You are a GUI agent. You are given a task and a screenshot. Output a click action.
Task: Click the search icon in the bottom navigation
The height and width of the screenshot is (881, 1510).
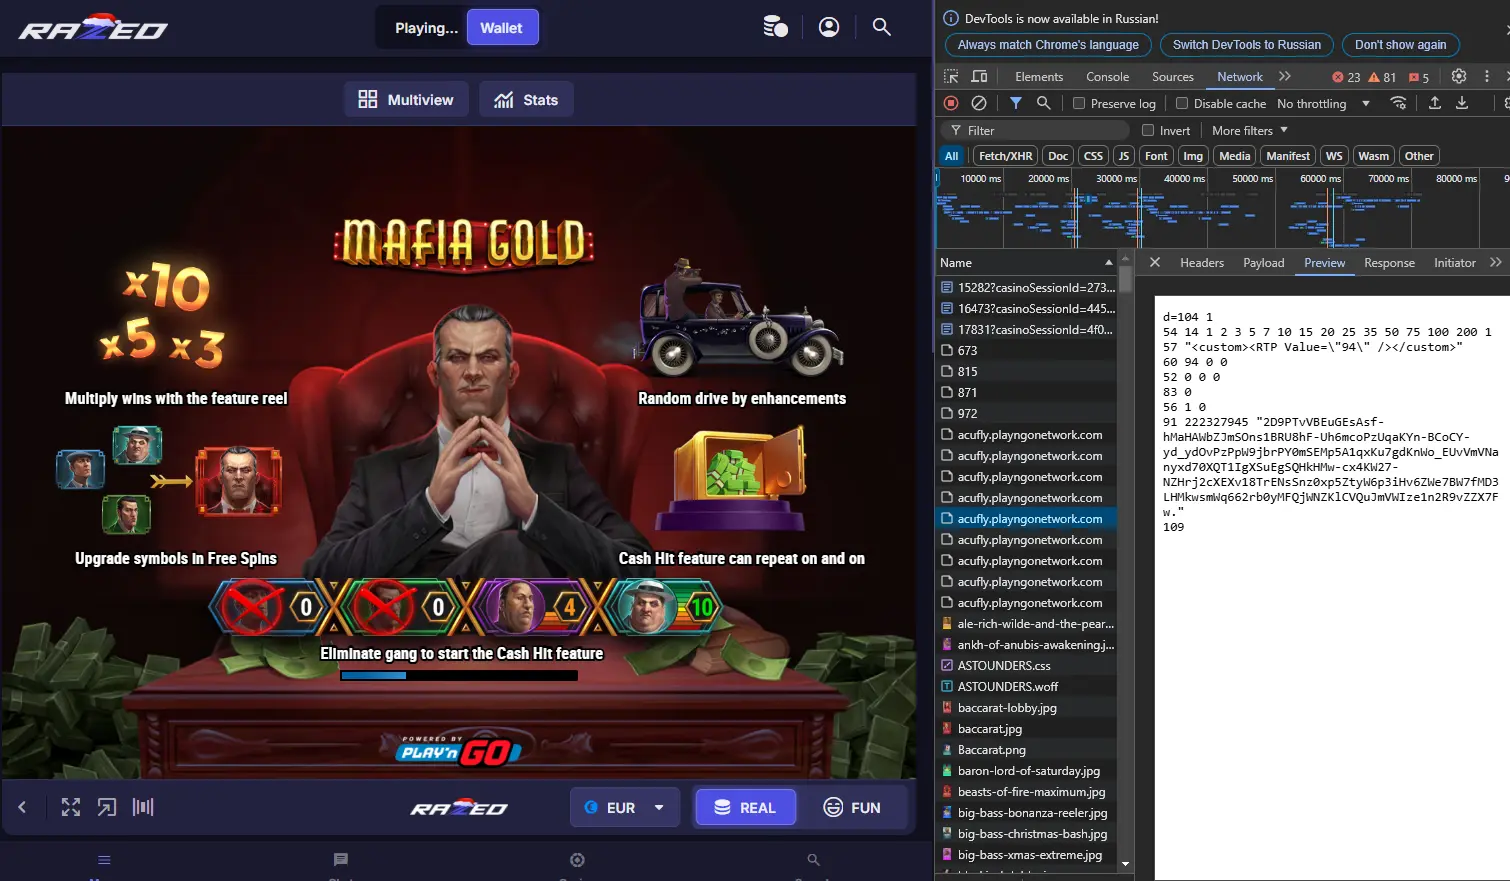(814, 860)
